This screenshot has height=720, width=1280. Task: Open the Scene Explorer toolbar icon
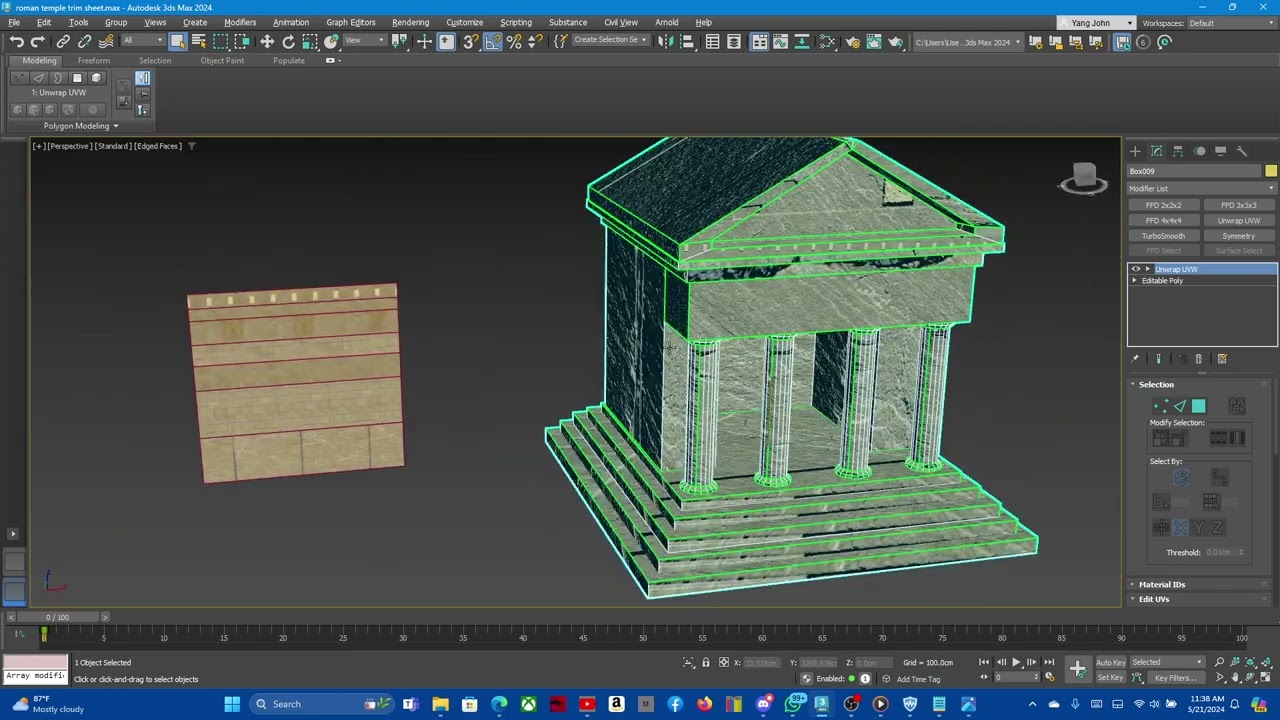coord(712,41)
